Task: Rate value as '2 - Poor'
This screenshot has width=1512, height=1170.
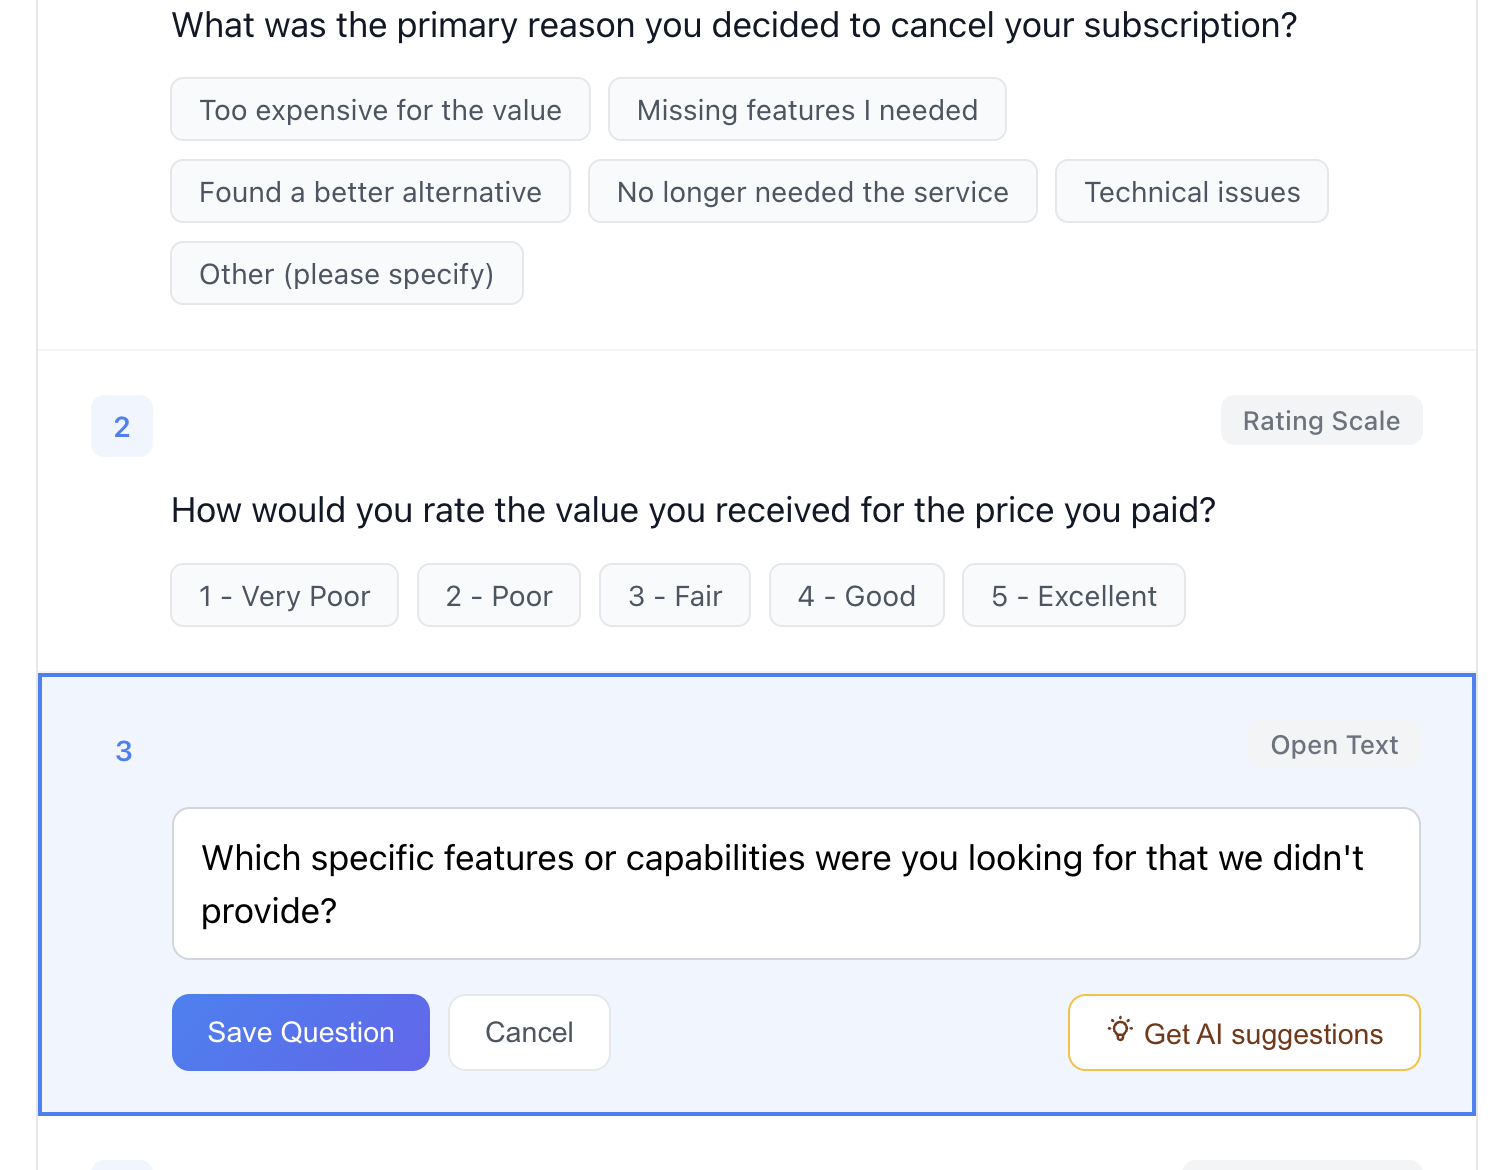Action: point(498,596)
